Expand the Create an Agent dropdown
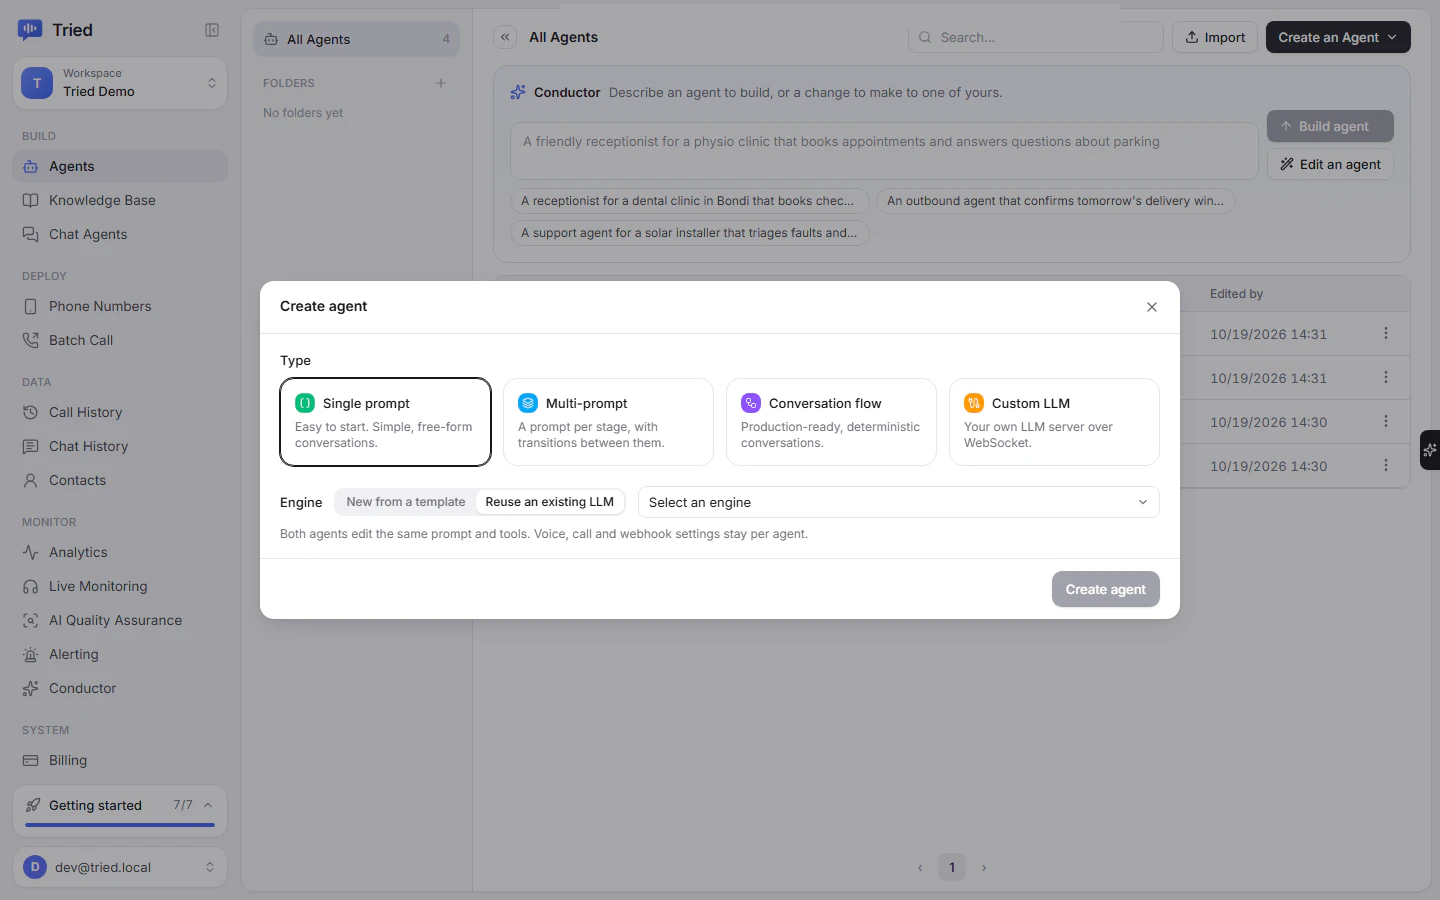Image resolution: width=1440 pixels, height=900 pixels. coord(1338,37)
